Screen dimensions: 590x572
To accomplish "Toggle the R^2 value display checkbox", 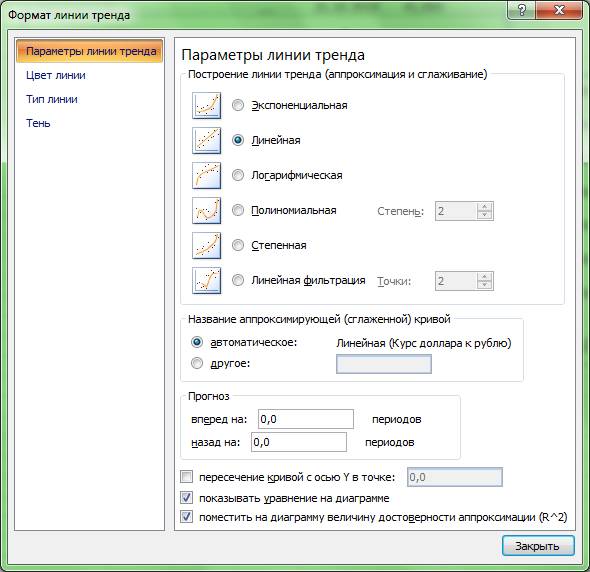I will pos(186,516).
